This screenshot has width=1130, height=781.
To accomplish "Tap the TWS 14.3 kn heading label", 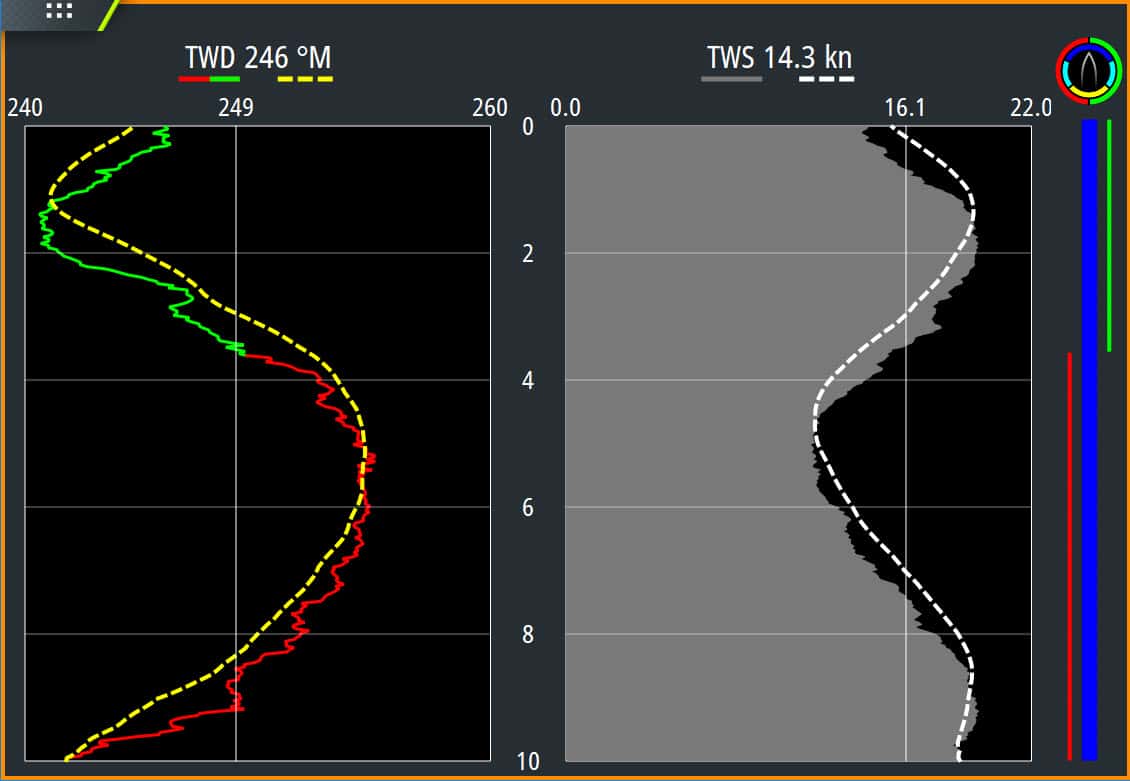I will click(780, 56).
